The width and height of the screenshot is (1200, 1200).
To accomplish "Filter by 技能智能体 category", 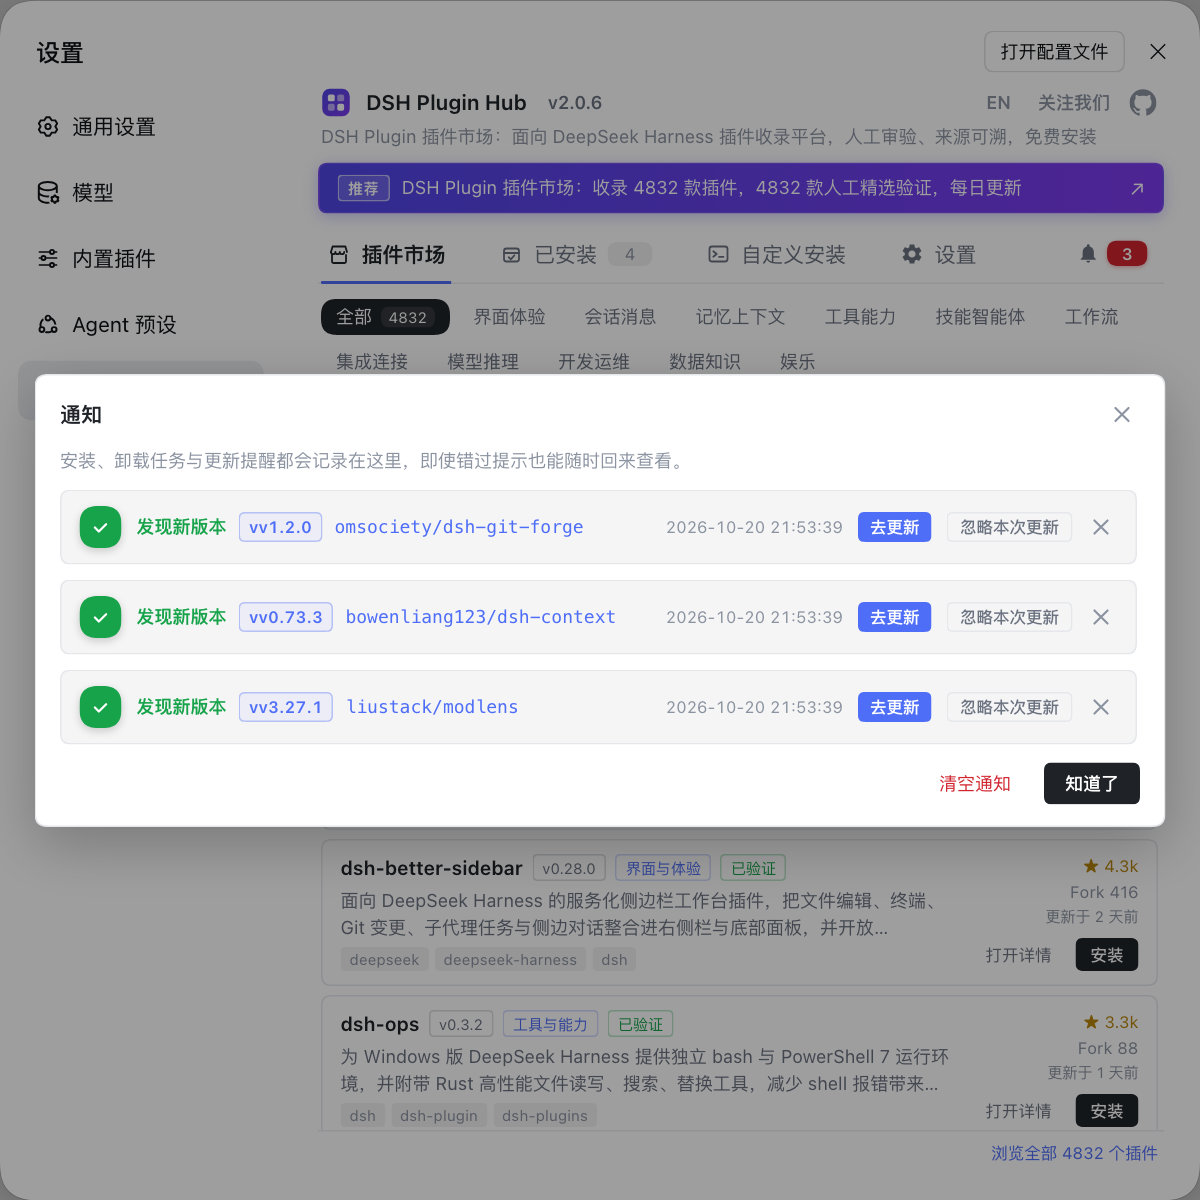I will [x=981, y=317].
